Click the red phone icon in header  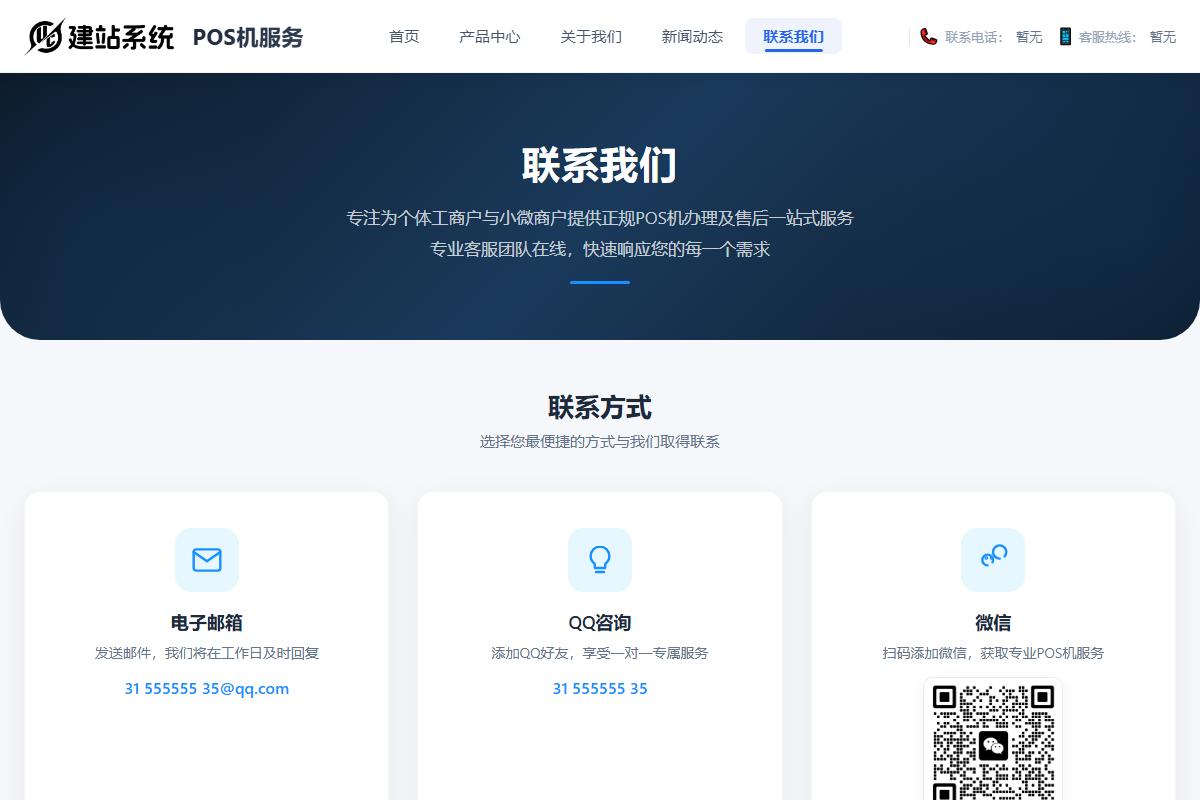click(x=929, y=37)
